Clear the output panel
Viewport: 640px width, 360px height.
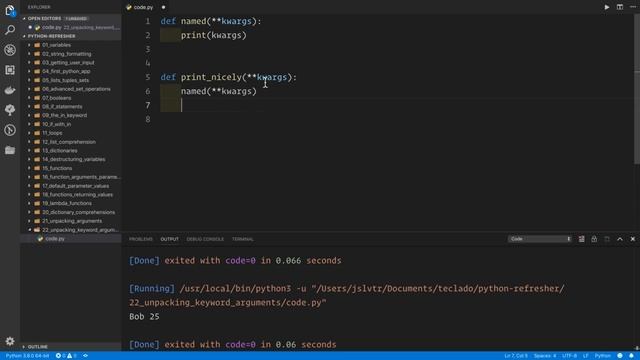581,239
